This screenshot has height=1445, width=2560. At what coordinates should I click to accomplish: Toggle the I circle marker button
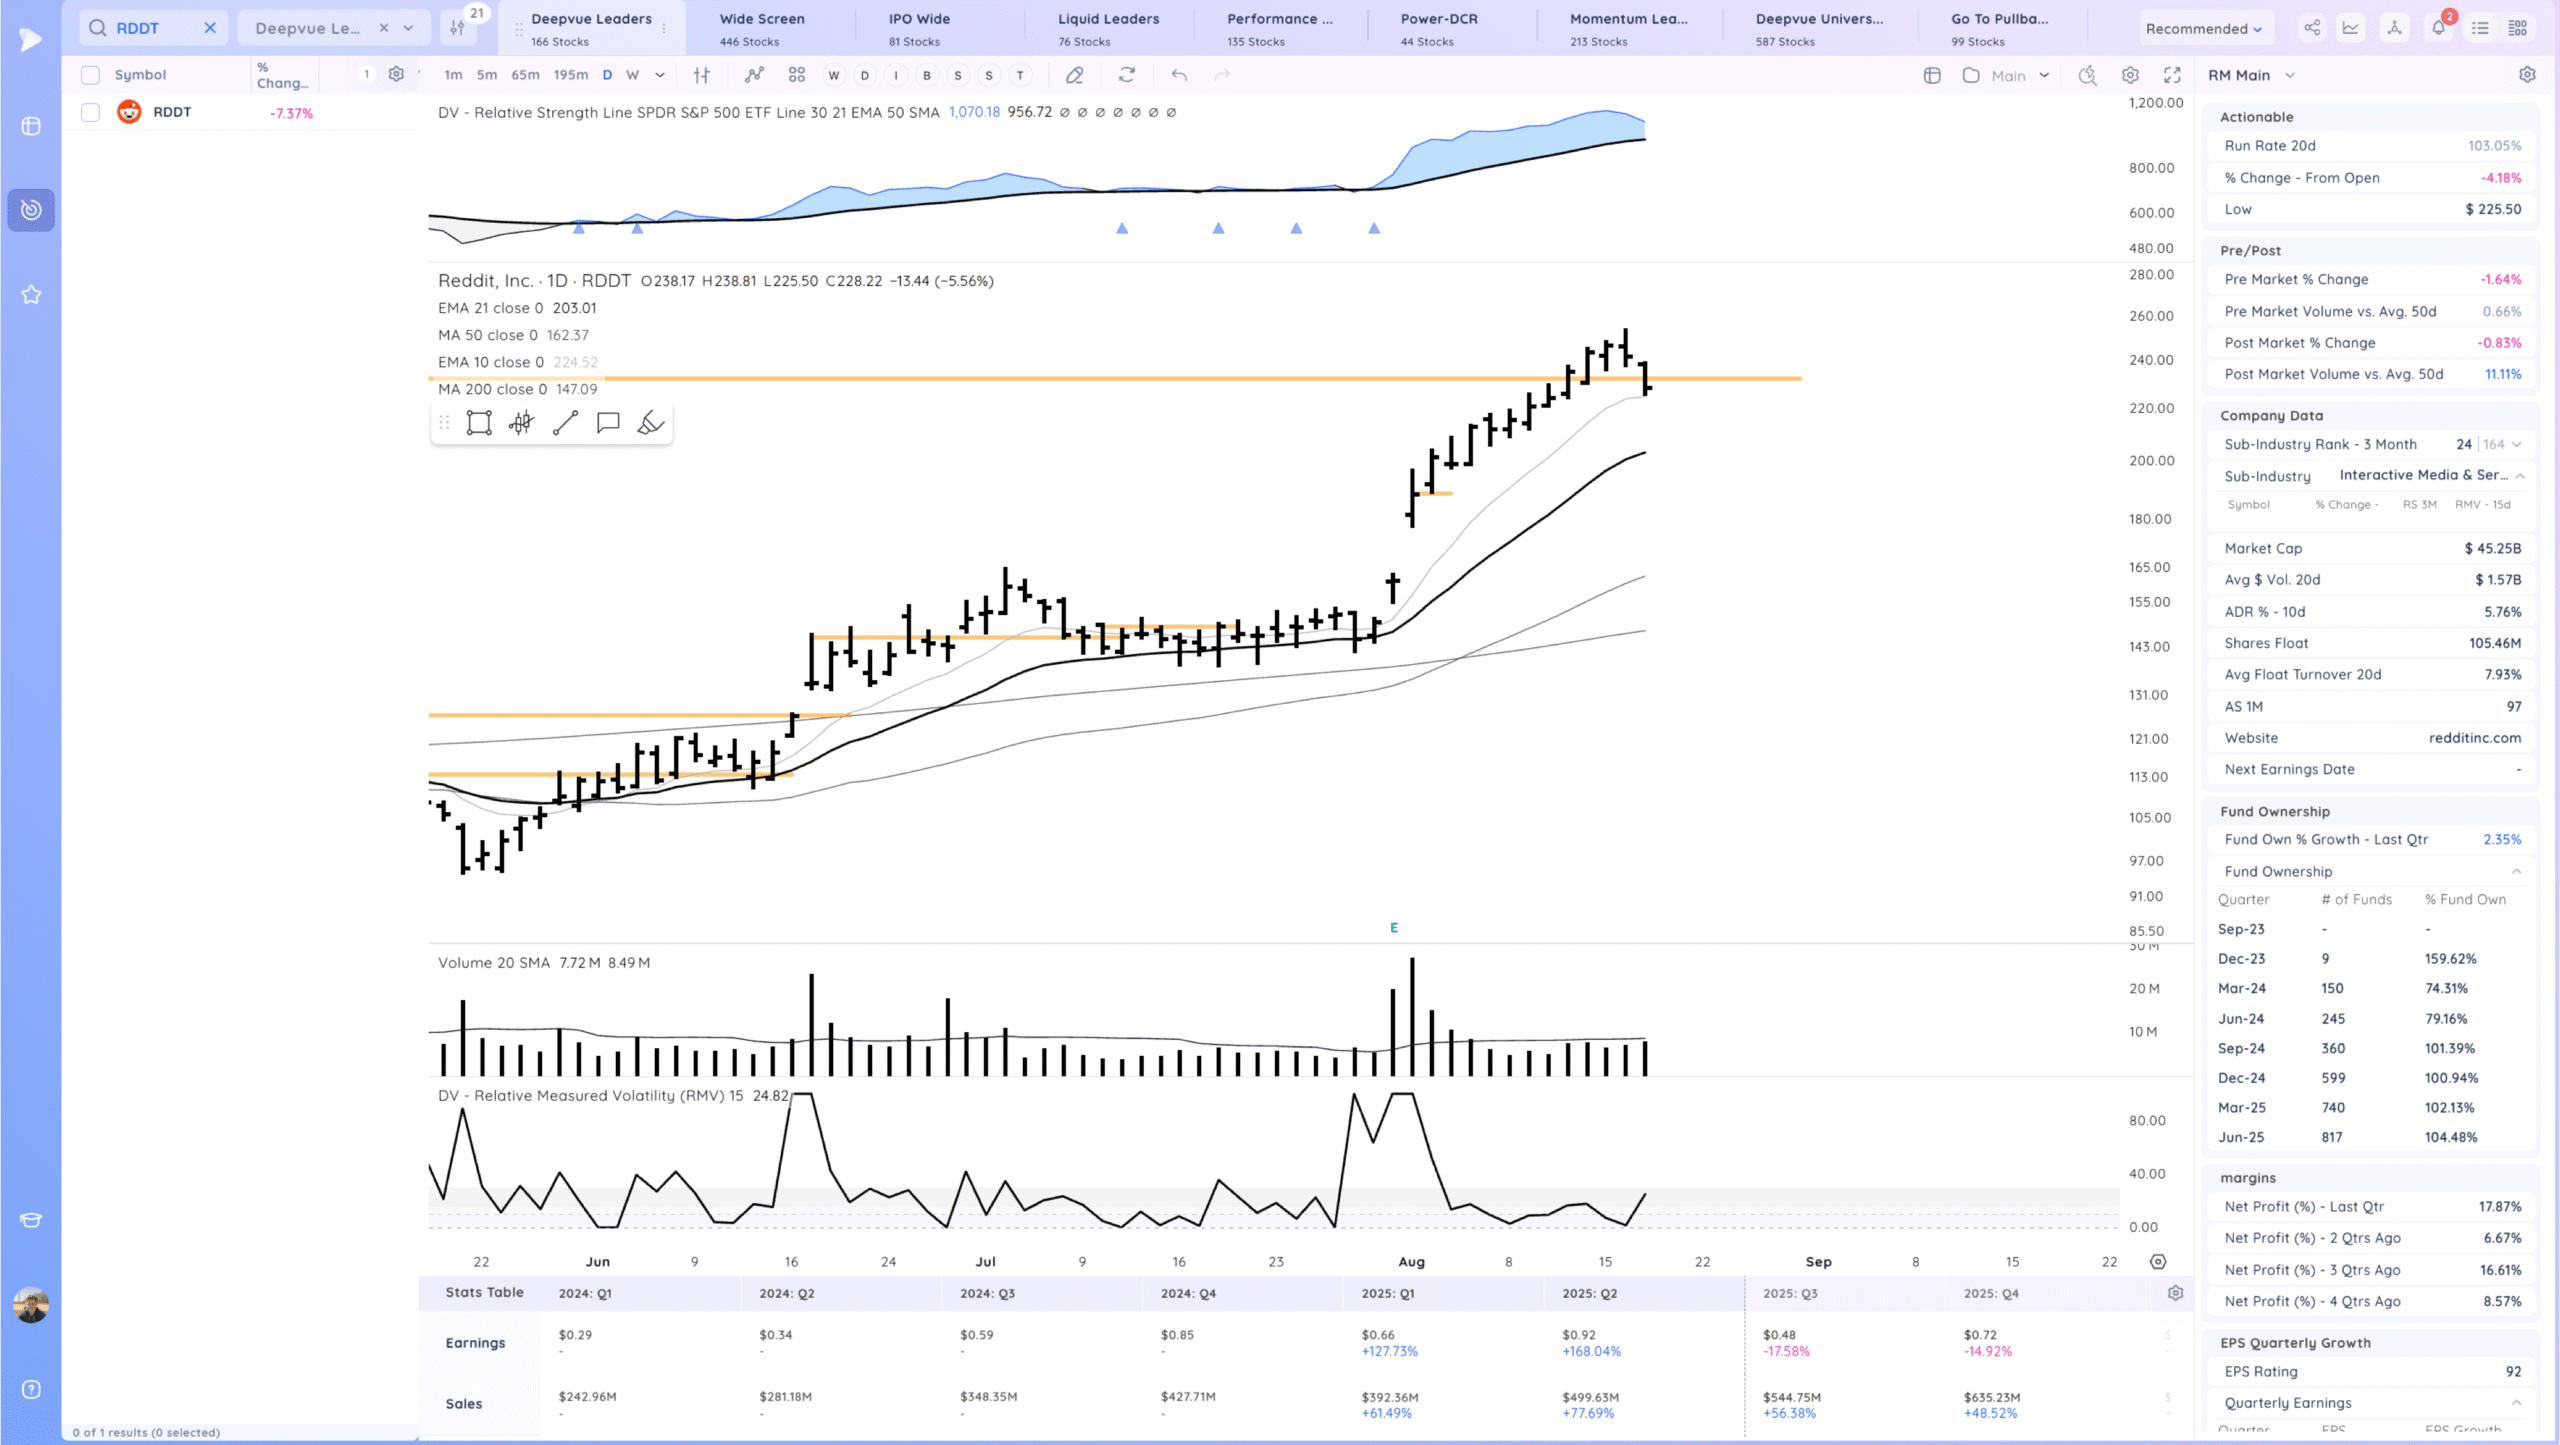pyautogui.click(x=896, y=75)
